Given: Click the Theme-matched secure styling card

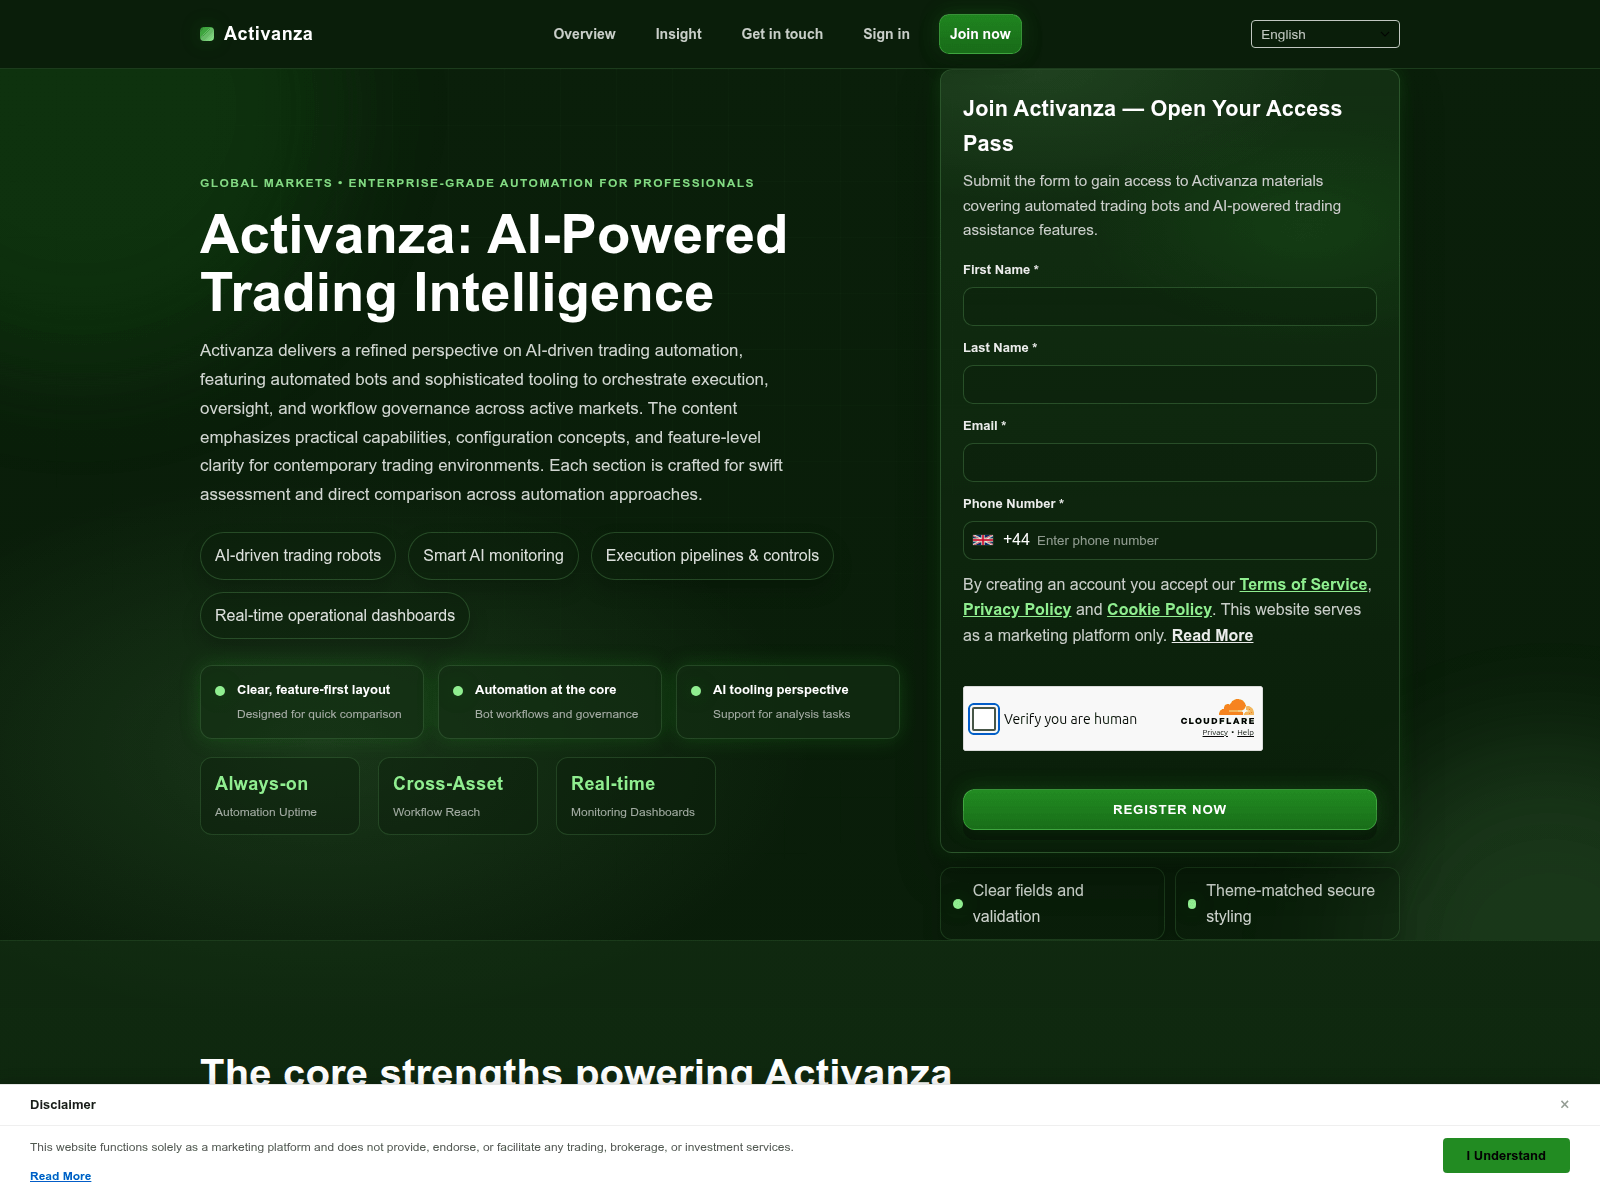Looking at the screenshot, I should 1287,903.
